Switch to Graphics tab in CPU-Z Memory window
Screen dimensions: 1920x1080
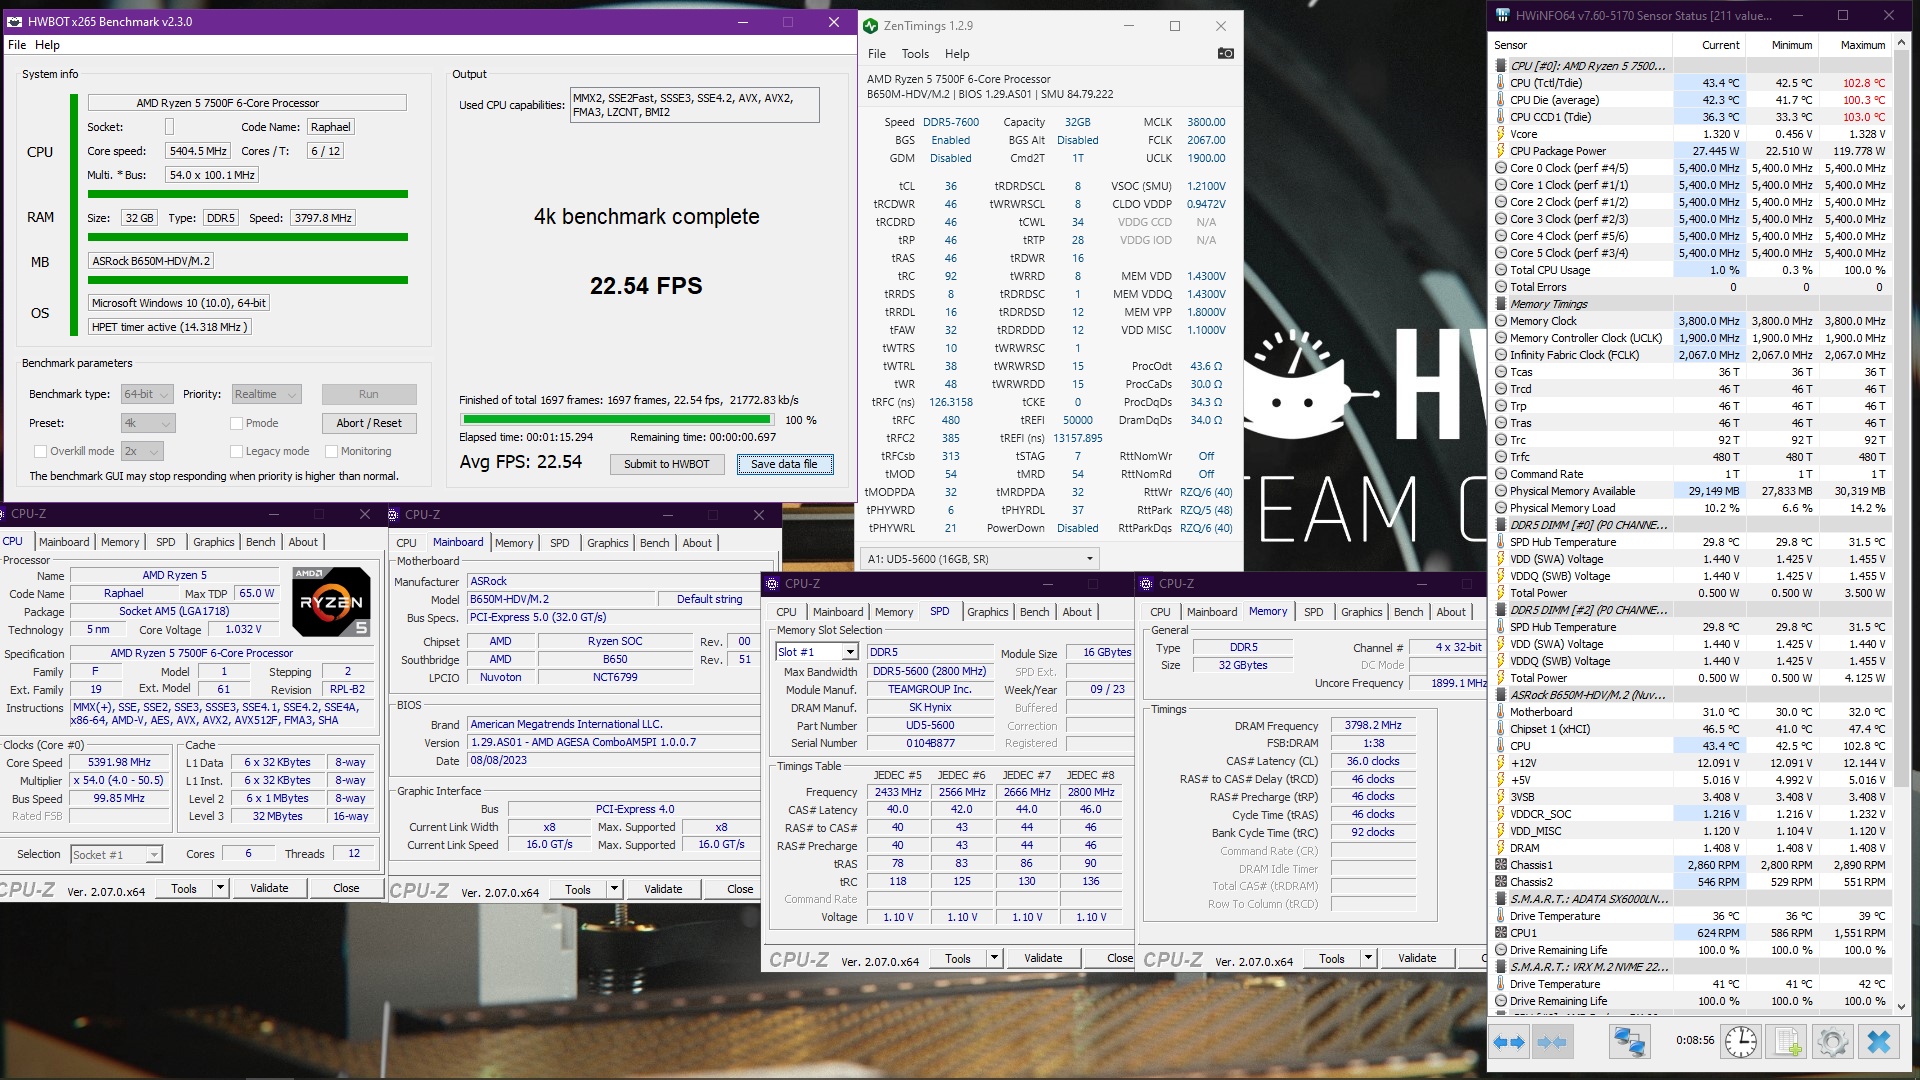coord(1362,612)
